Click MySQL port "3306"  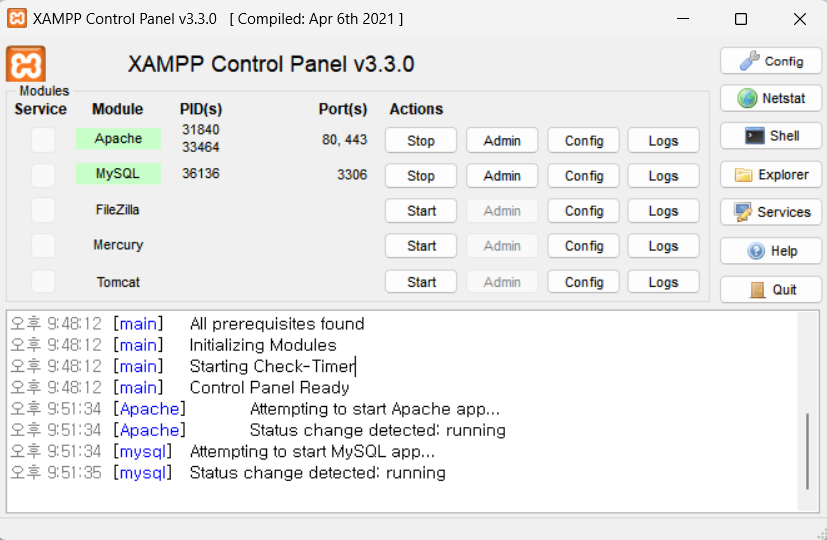[x=352, y=175]
